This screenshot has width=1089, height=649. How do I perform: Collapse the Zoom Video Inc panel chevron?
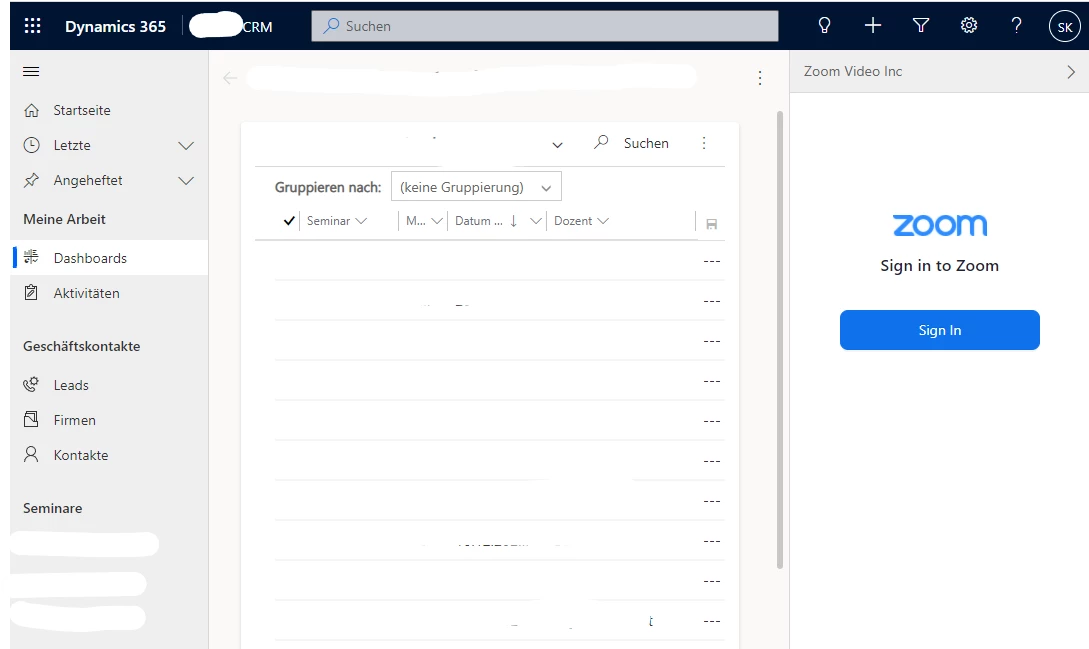coord(1071,72)
